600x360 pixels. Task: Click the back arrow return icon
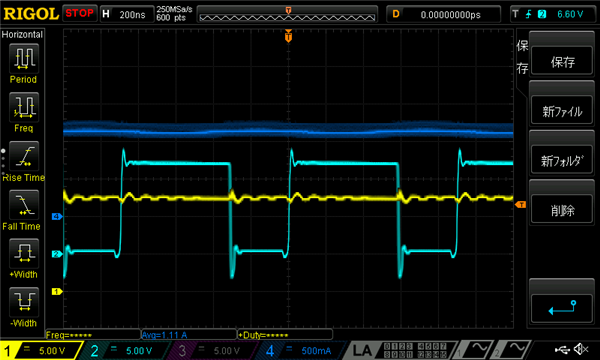click(562, 308)
